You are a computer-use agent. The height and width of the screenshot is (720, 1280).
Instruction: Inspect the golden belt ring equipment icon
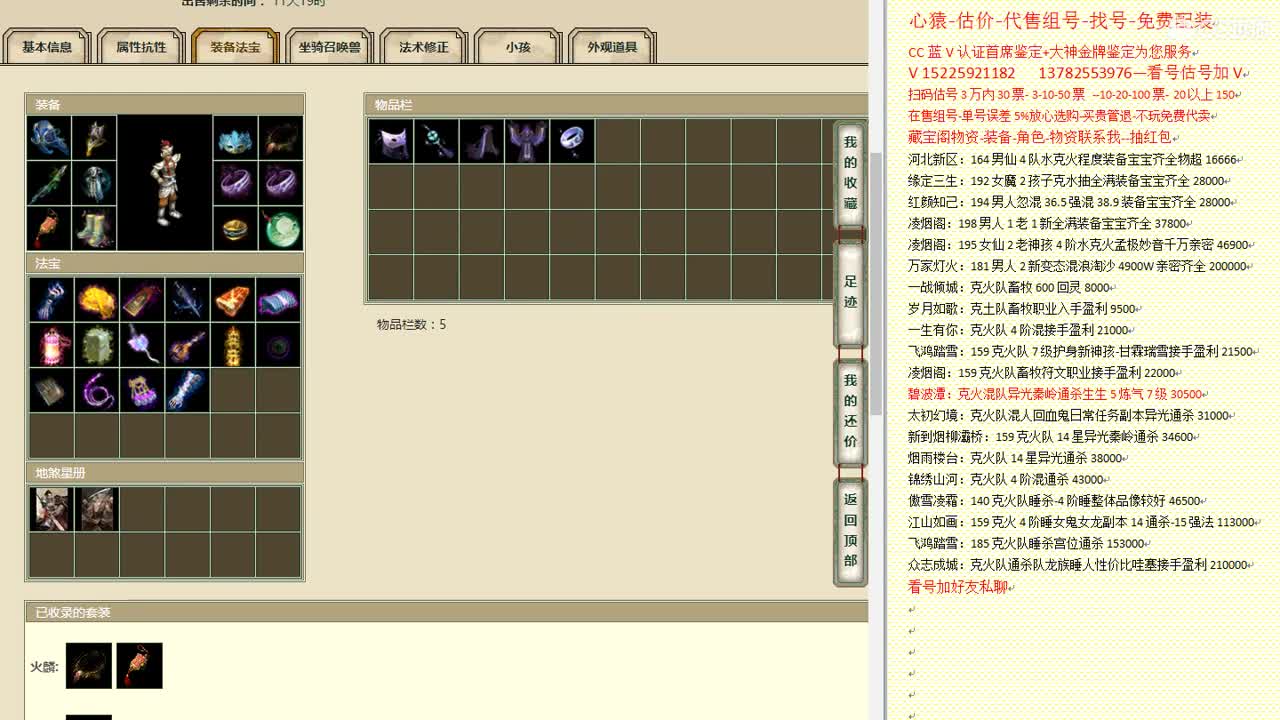click(236, 228)
